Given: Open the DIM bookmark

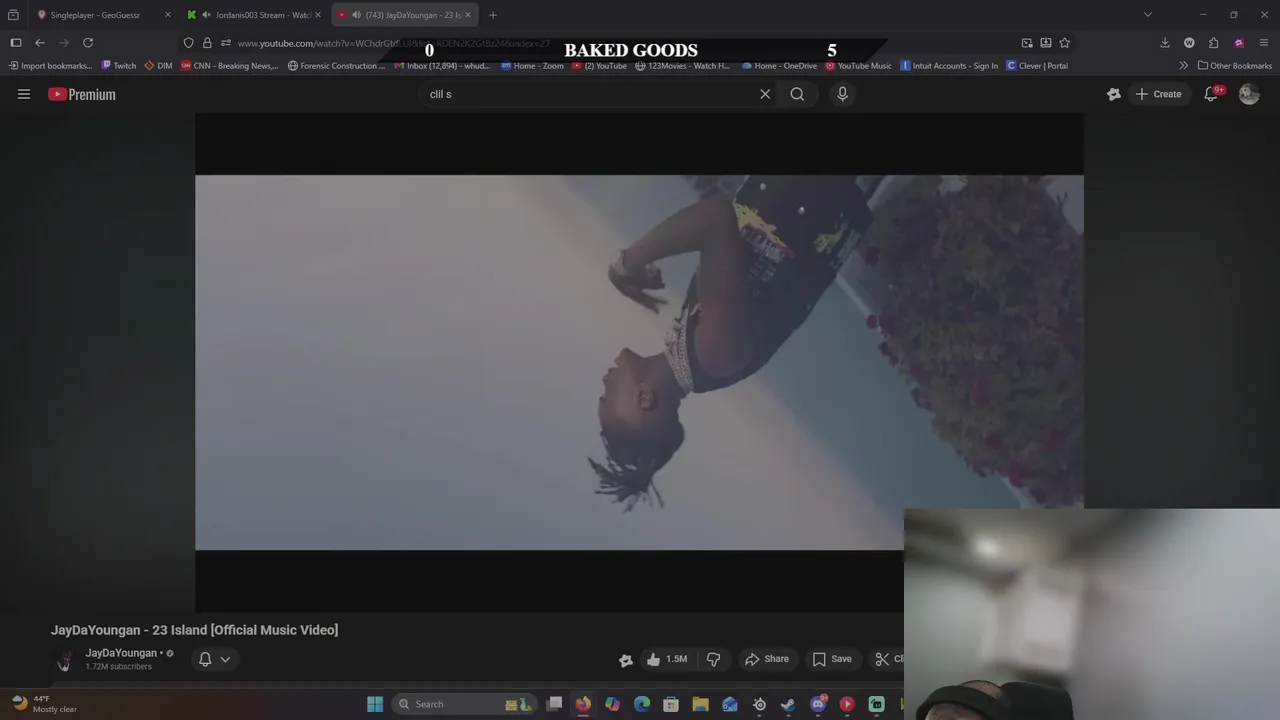Looking at the screenshot, I should 159,66.
